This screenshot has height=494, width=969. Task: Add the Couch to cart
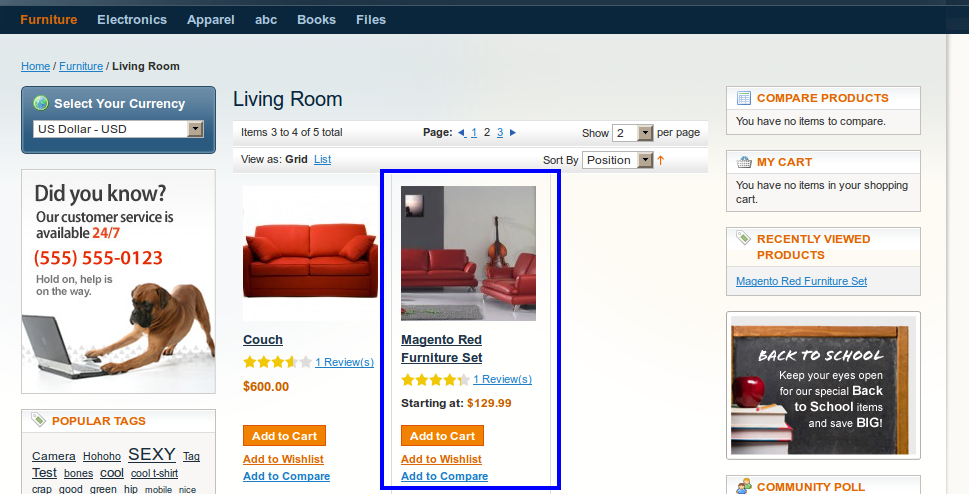(x=284, y=436)
